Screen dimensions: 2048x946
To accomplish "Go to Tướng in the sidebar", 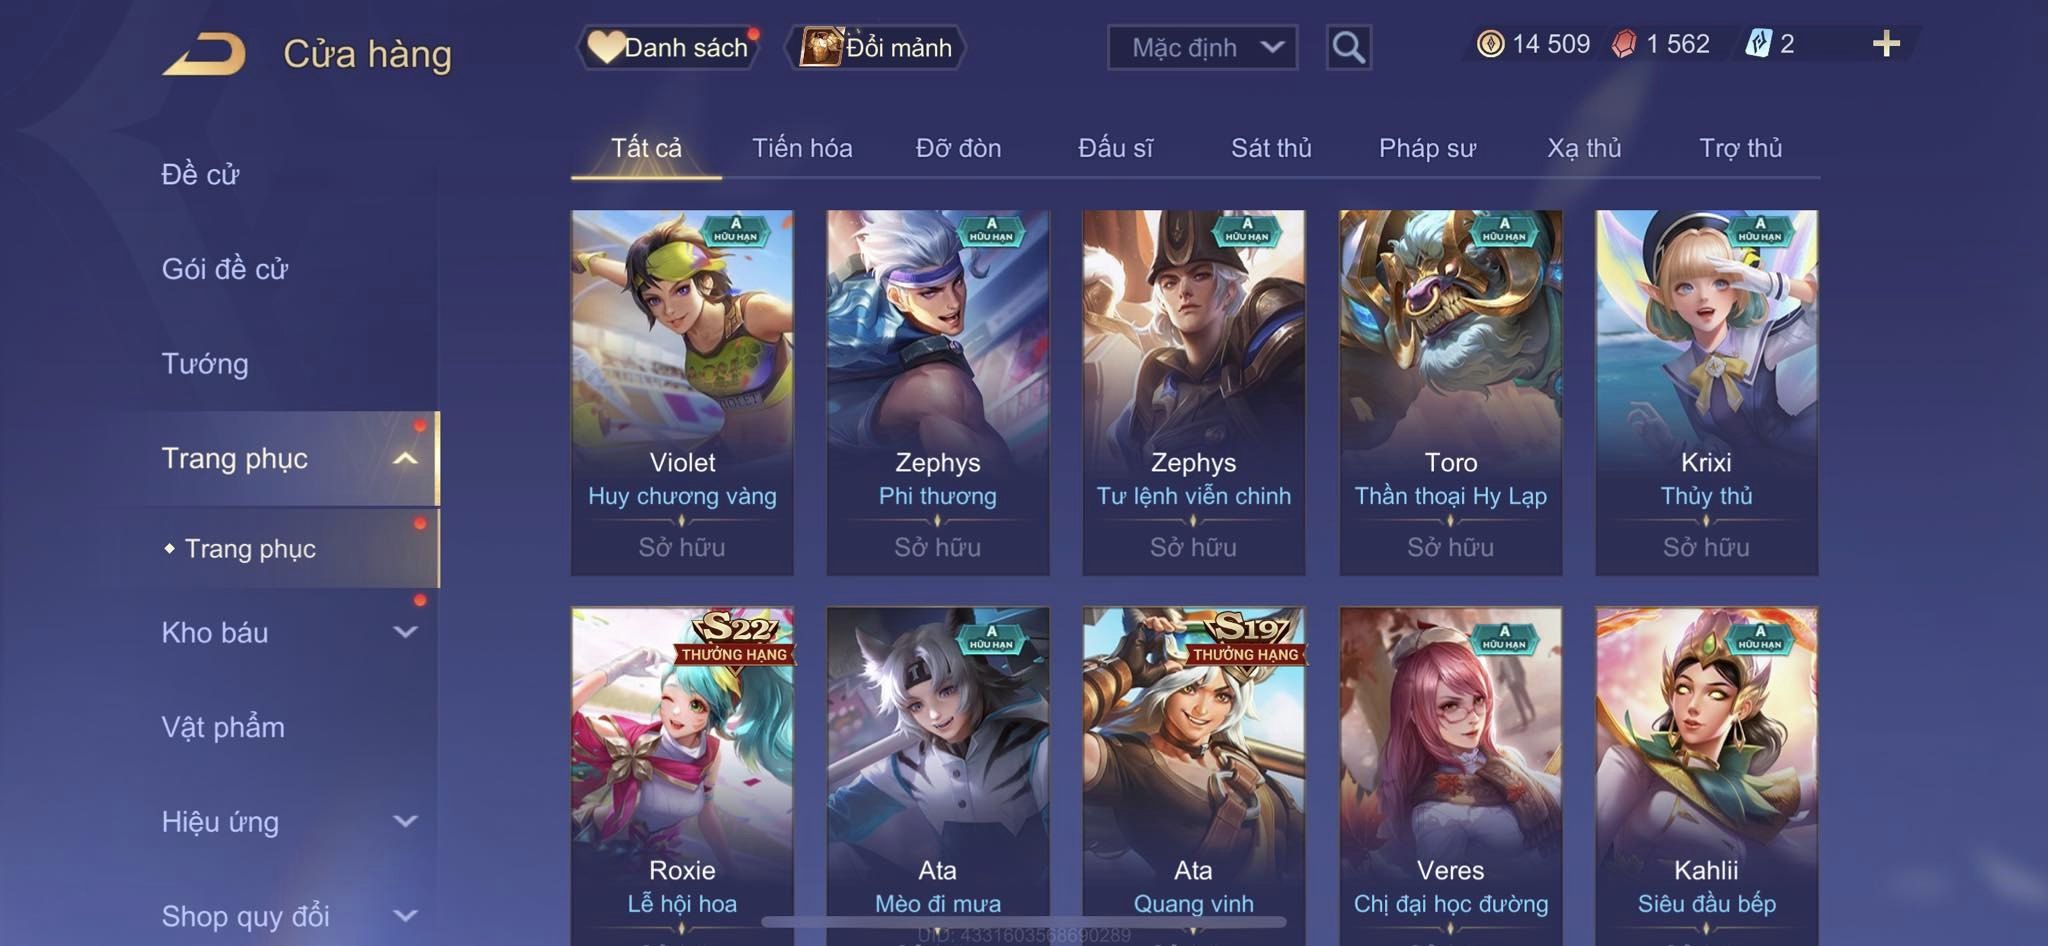I will click(205, 363).
